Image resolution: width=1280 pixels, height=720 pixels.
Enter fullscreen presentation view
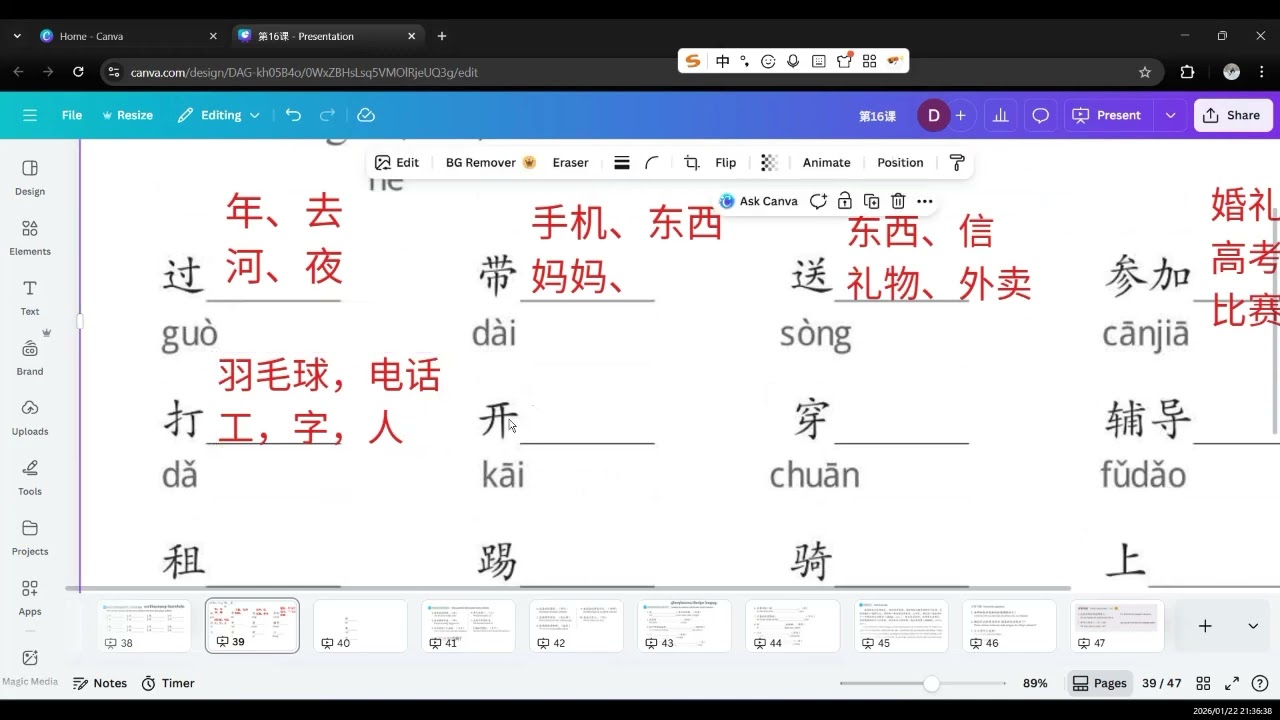tap(1232, 683)
